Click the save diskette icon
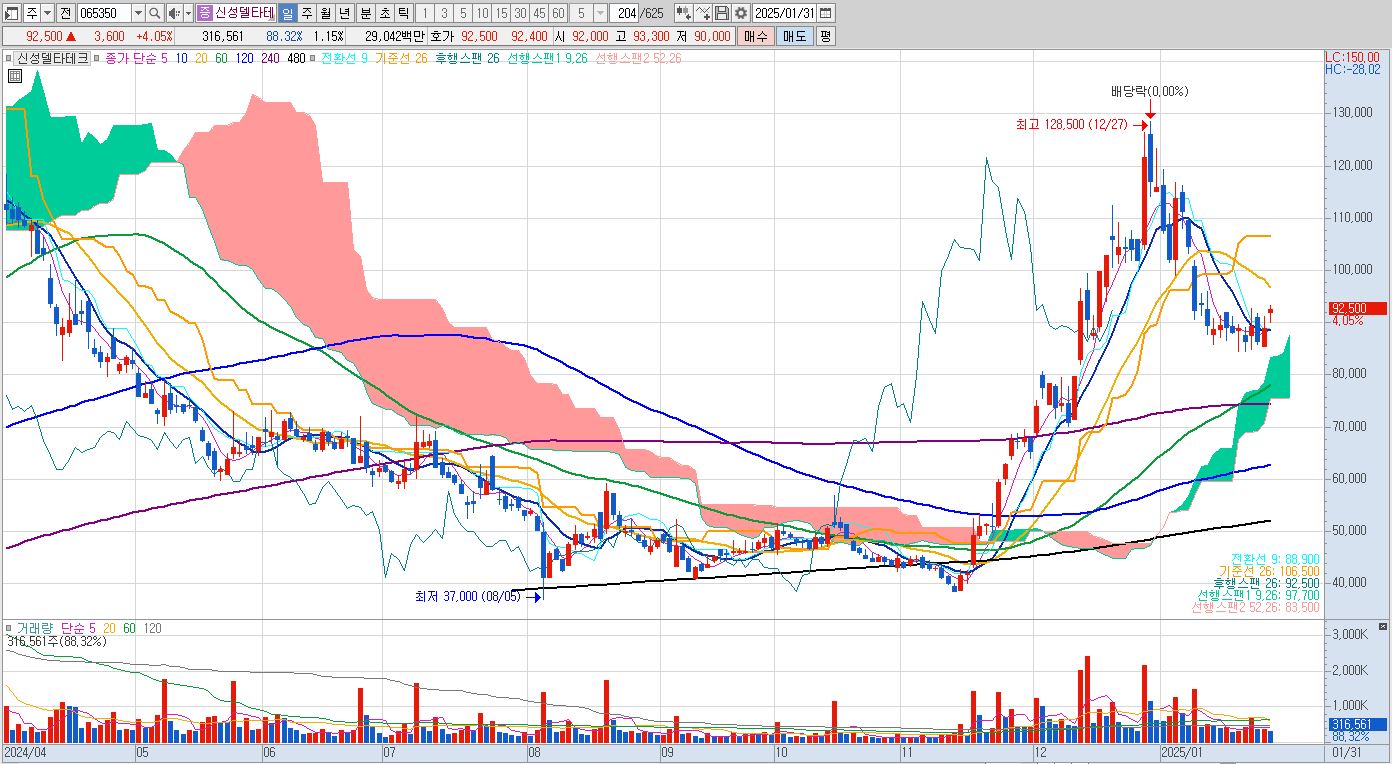 coord(721,13)
